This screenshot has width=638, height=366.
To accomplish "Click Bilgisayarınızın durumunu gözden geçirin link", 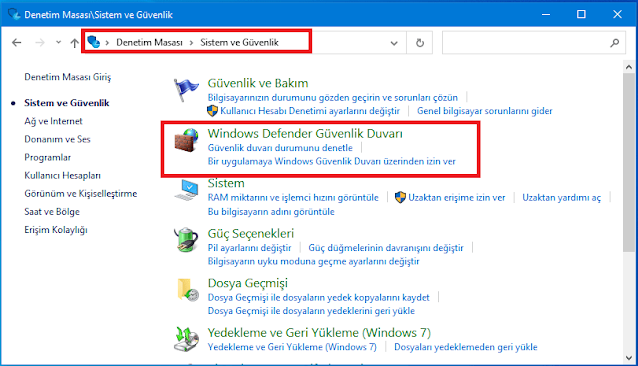I will click(x=332, y=98).
